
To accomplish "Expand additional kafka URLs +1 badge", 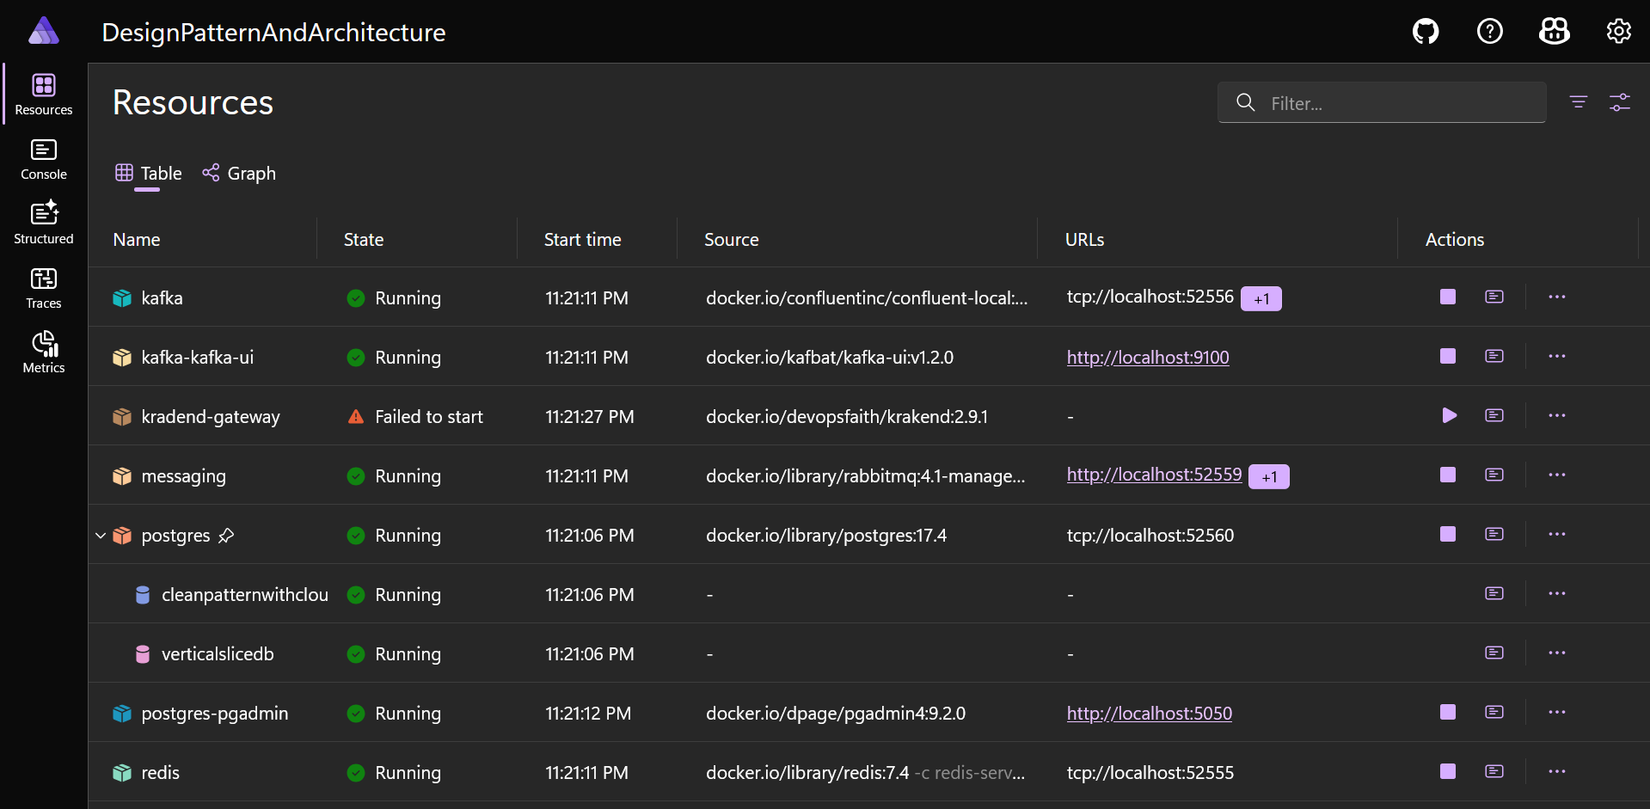I will [x=1261, y=299].
